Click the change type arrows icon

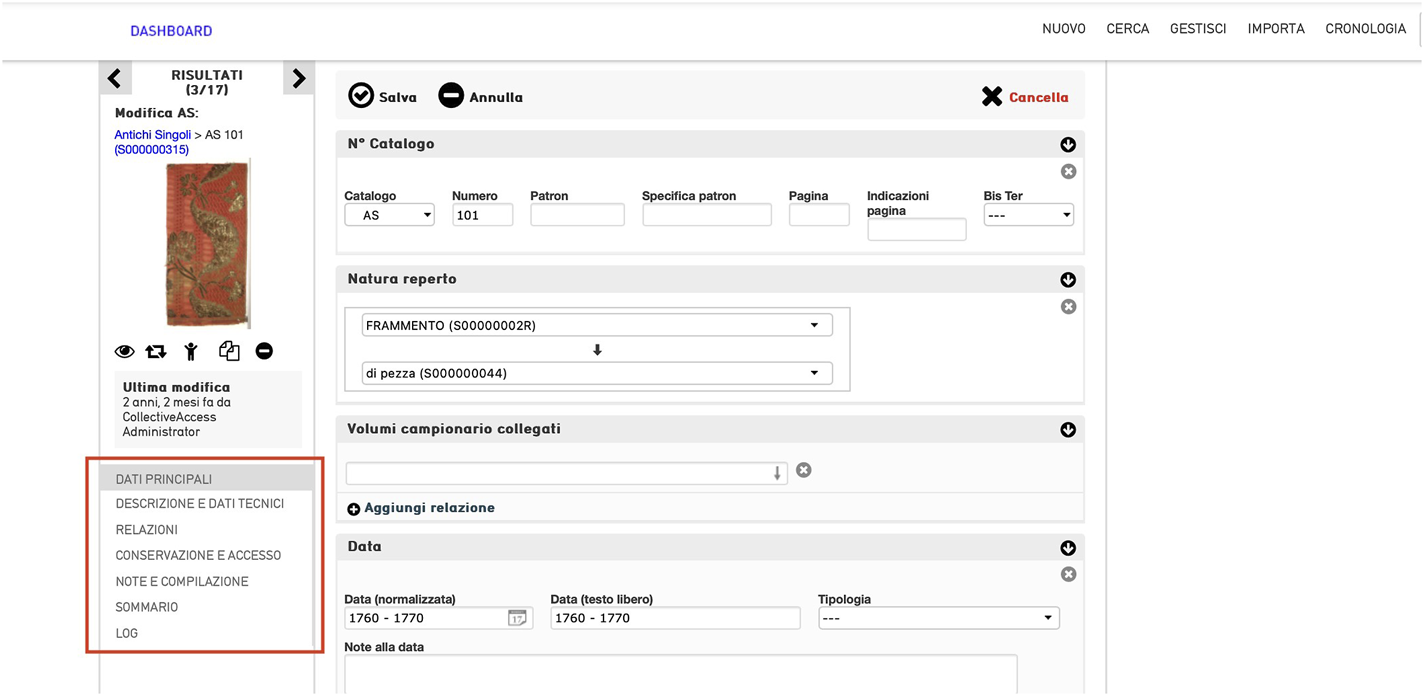(x=156, y=352)
